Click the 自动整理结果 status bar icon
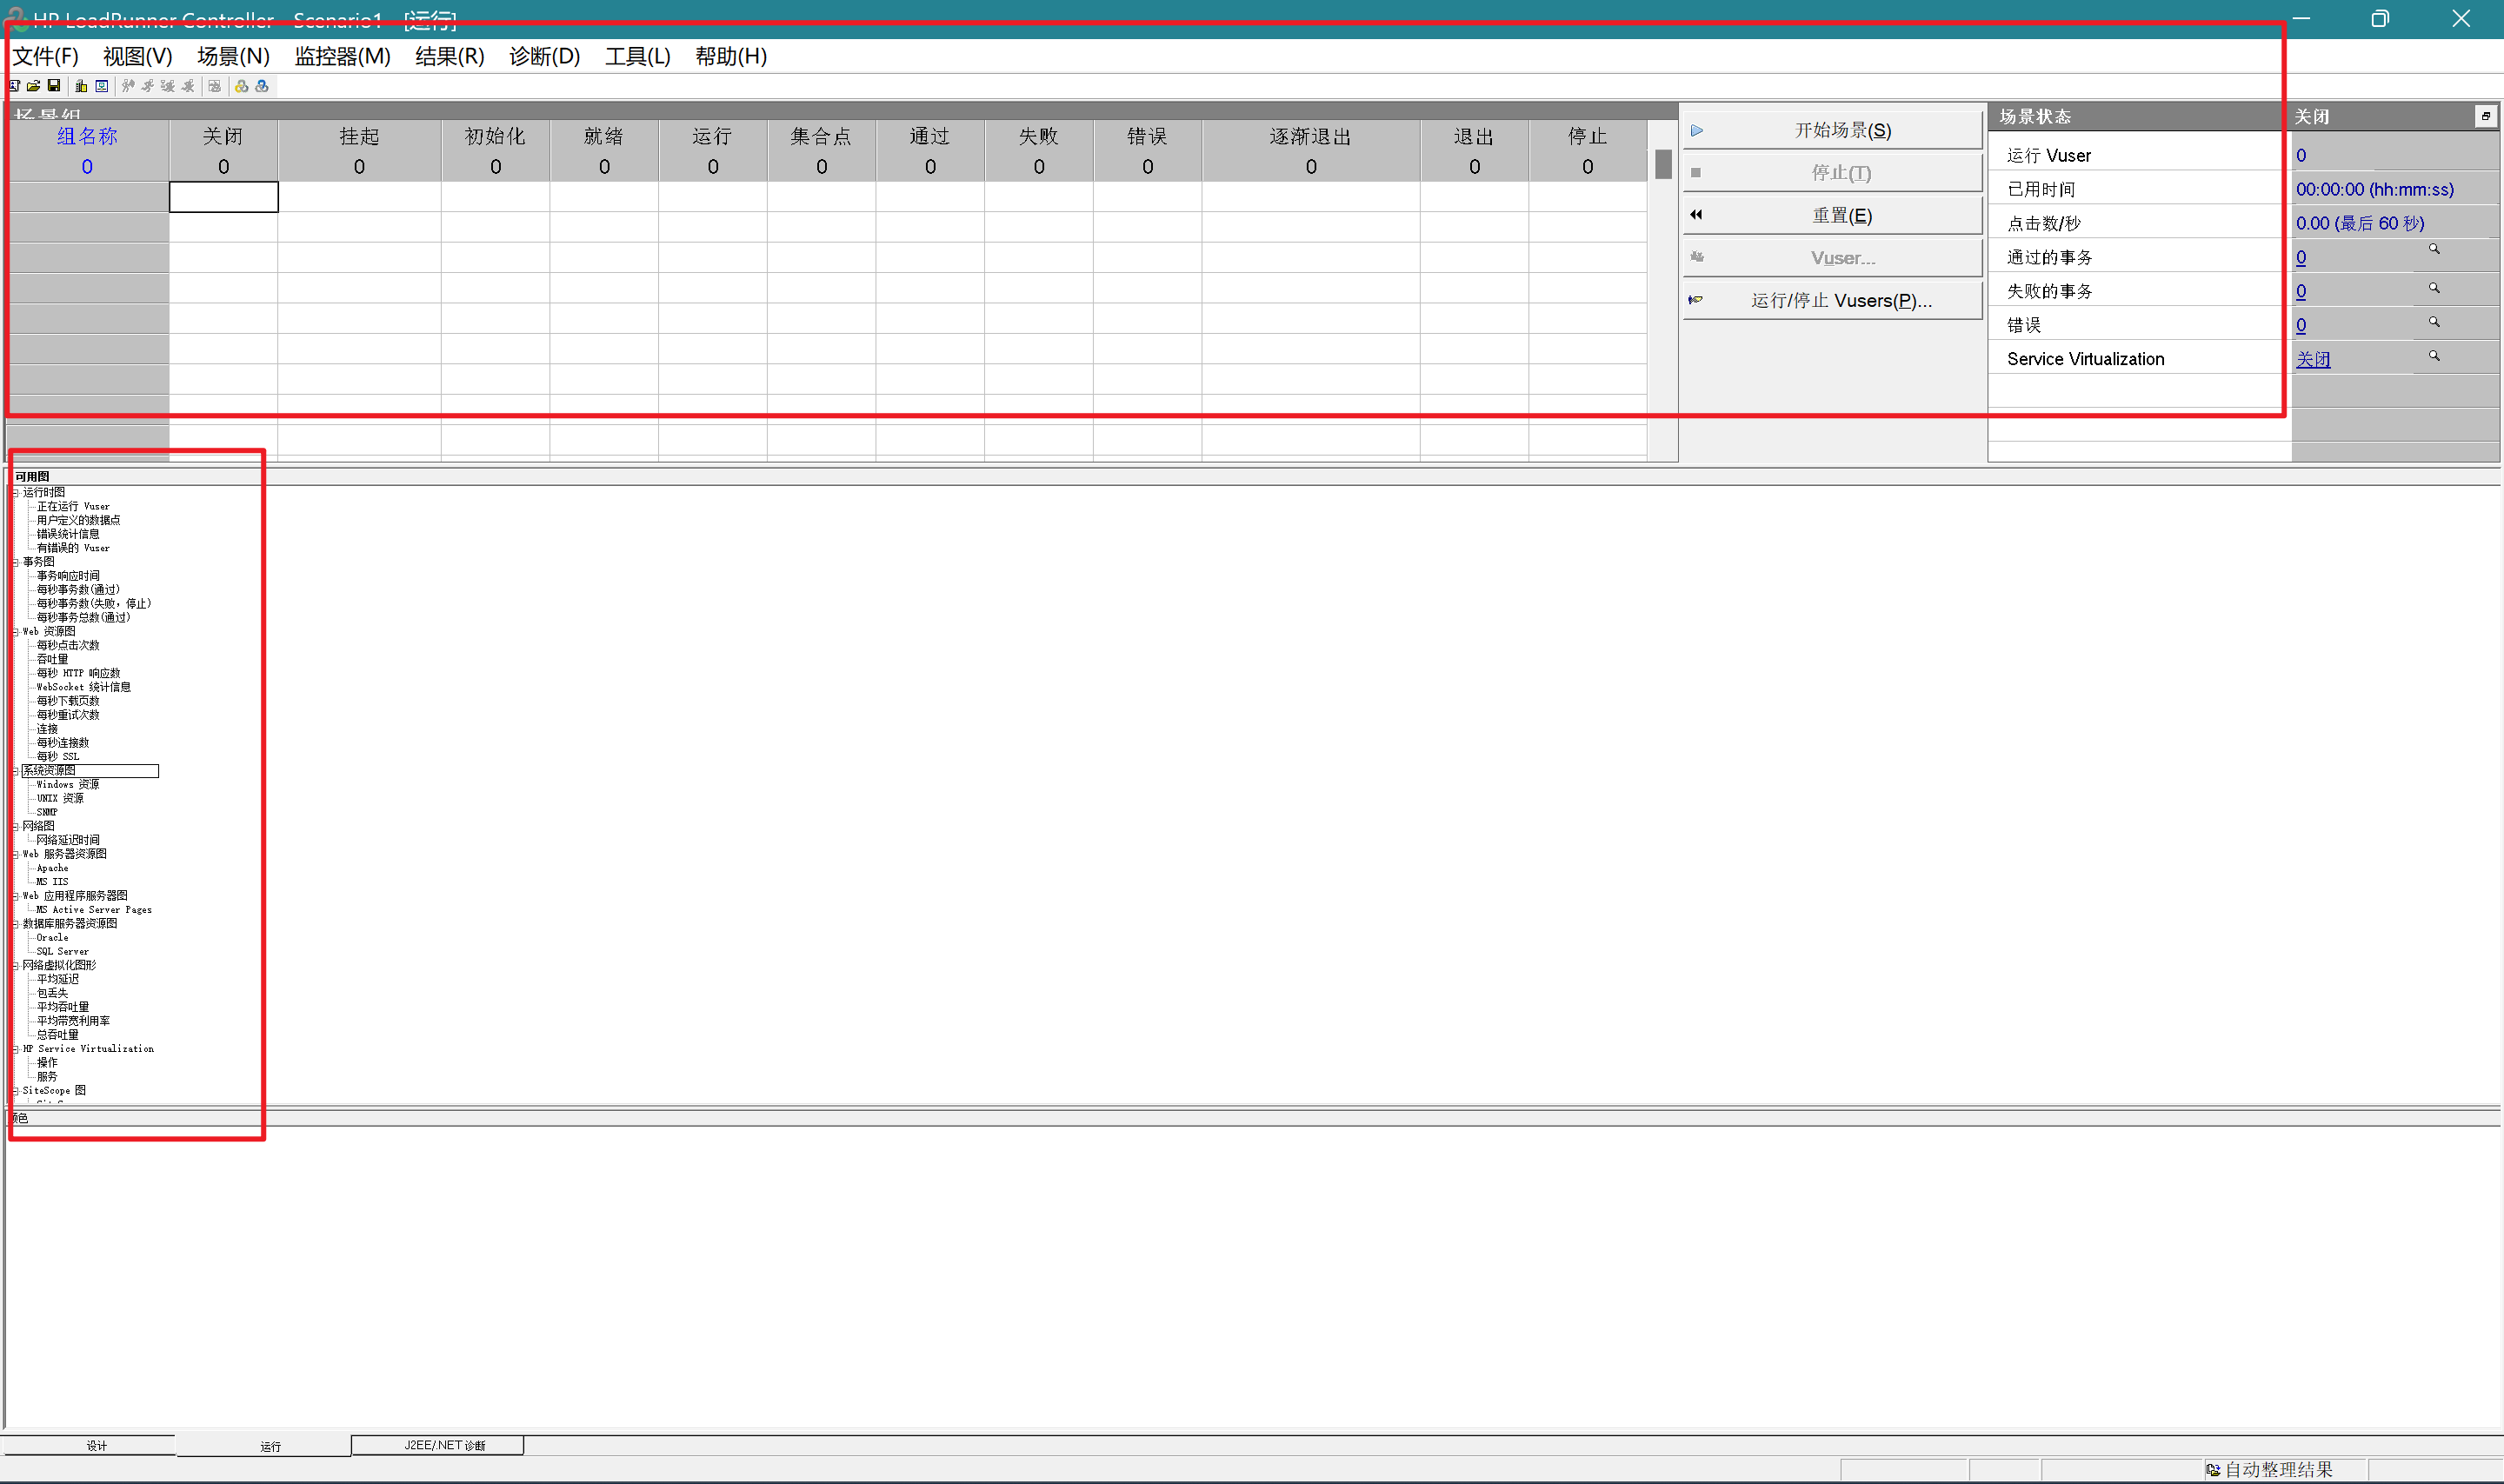This screenshot has width=2504, height=1484. coord(2214,1470)
